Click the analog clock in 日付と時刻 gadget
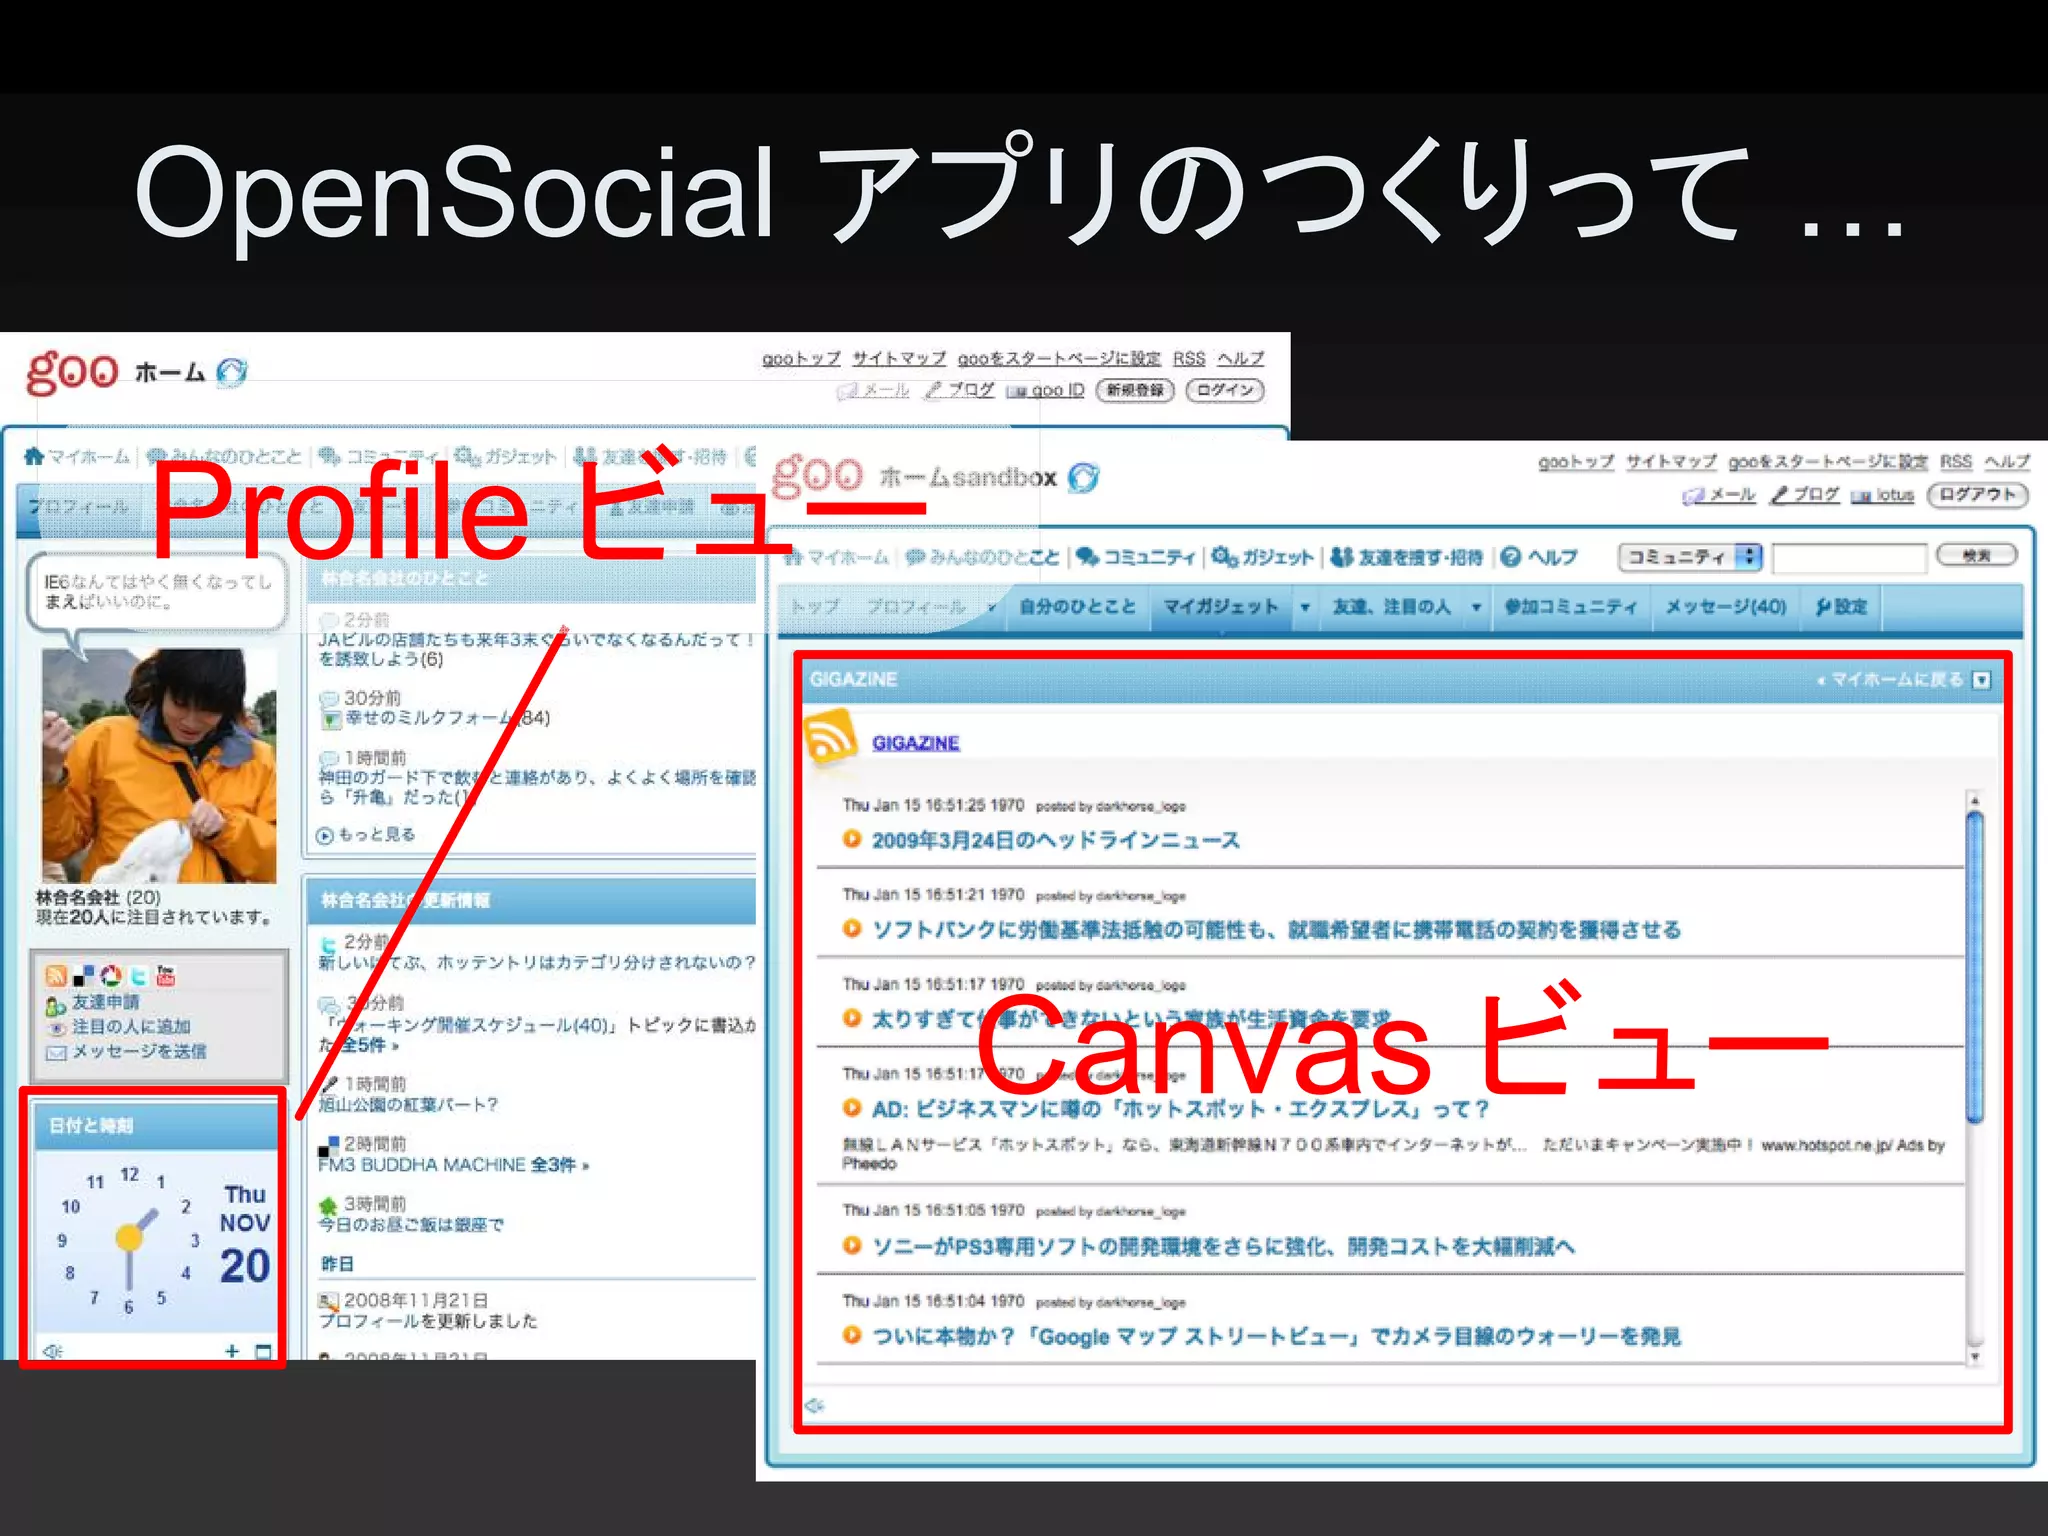Viewport: 2048px width, 1536px height. (x=128, y=1238)
